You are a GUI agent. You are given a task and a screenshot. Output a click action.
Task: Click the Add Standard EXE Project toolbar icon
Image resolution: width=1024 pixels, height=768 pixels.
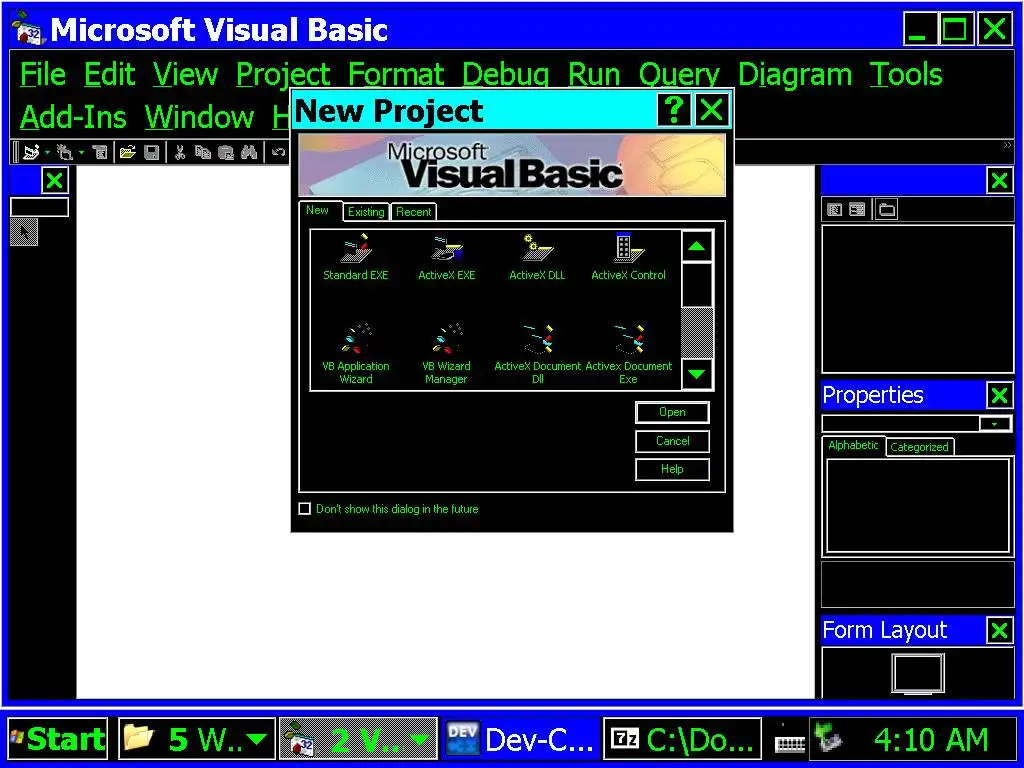(31, 153)
